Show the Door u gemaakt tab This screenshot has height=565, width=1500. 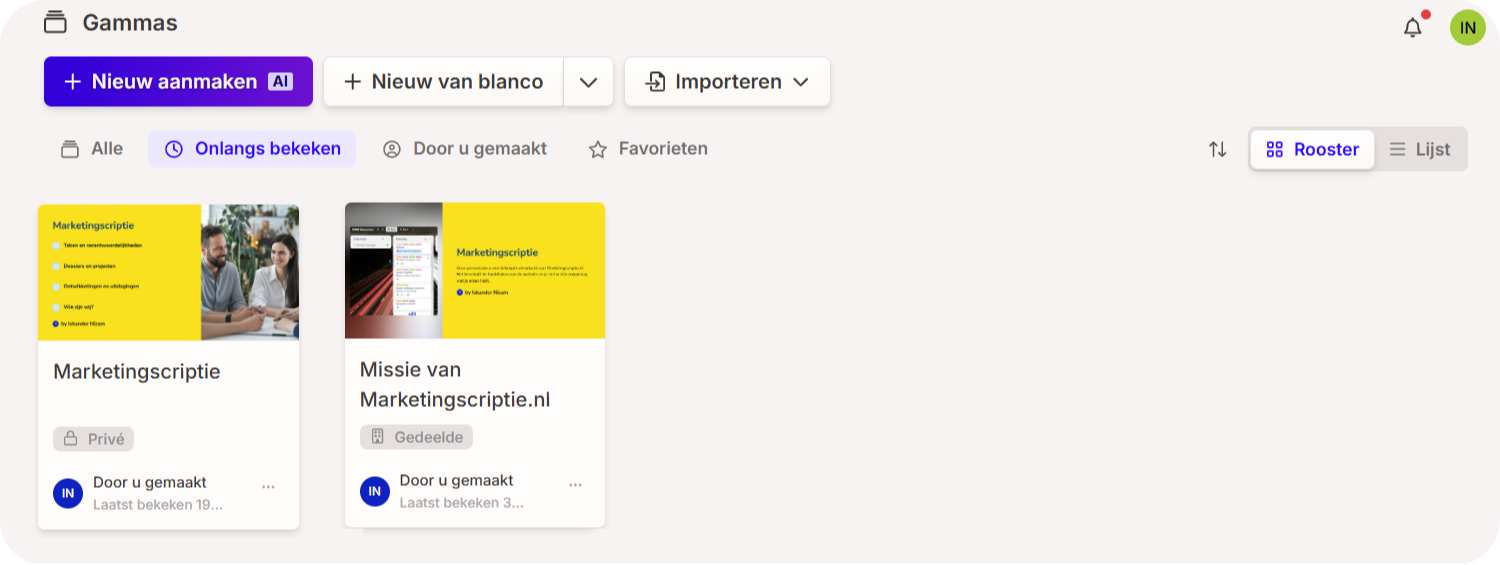[x=465, y=149]
